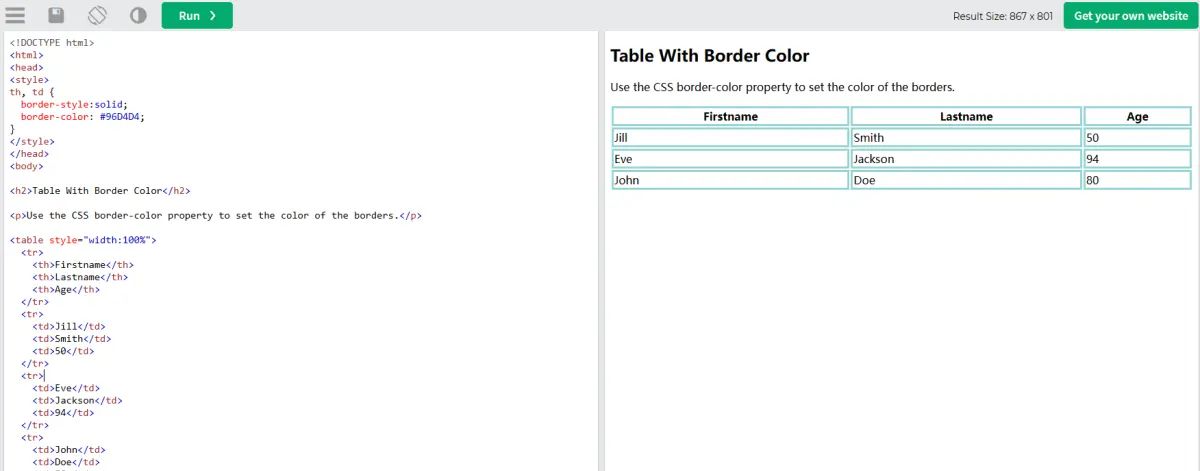Click the Get your own website button
Image resolution: width=1200 pixels, height=471 pixels.
tap(1130, 16)
